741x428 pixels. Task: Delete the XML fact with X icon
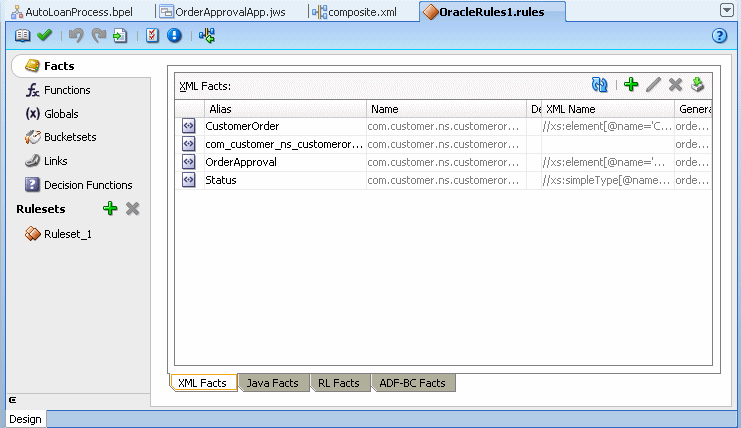coord(675,85)
